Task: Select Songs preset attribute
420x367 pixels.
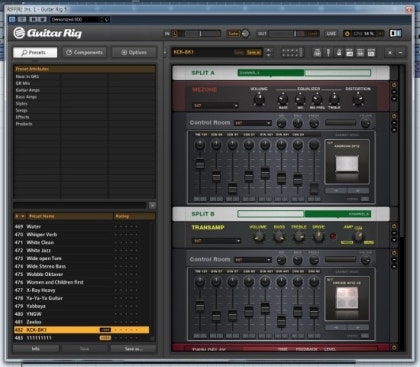Action: click(x=22, y=110)
